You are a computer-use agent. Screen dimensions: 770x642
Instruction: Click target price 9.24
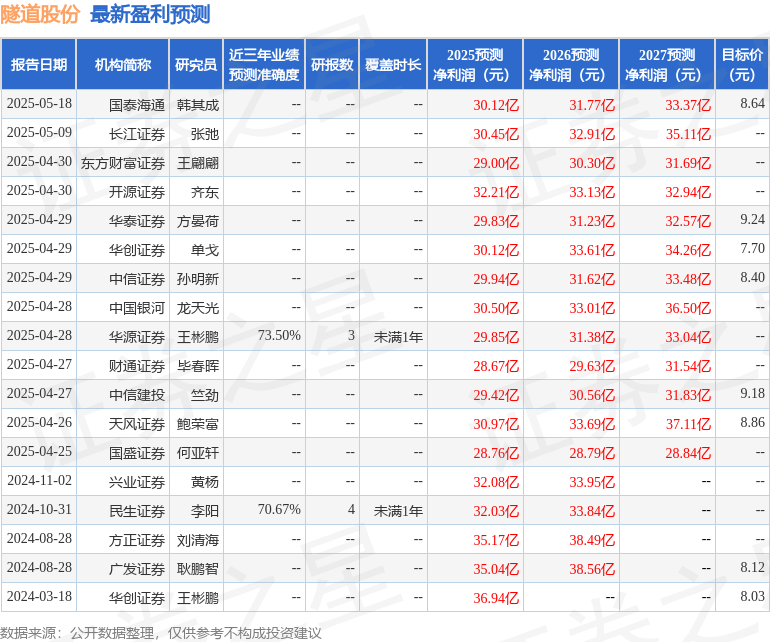pos(752,220)
